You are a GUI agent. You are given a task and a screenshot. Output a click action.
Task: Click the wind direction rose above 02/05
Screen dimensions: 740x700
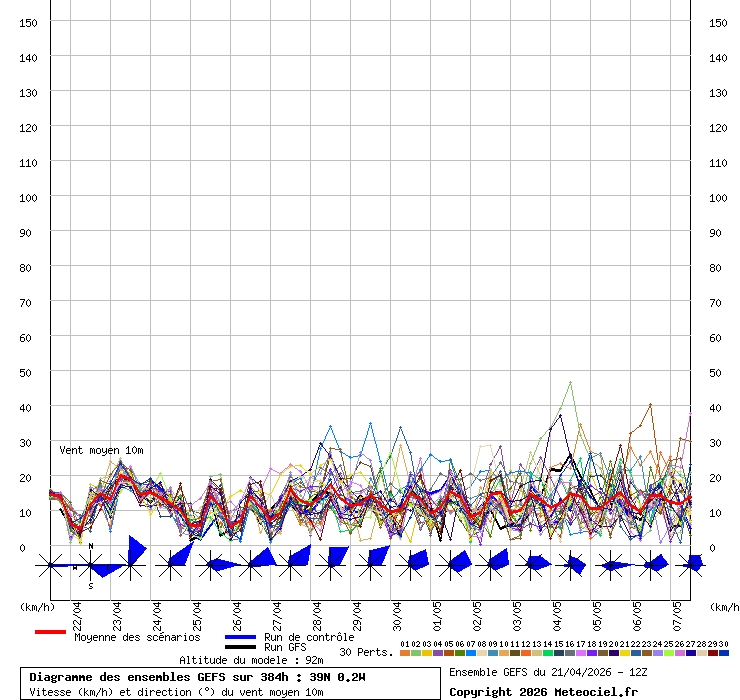pos(491,566)
